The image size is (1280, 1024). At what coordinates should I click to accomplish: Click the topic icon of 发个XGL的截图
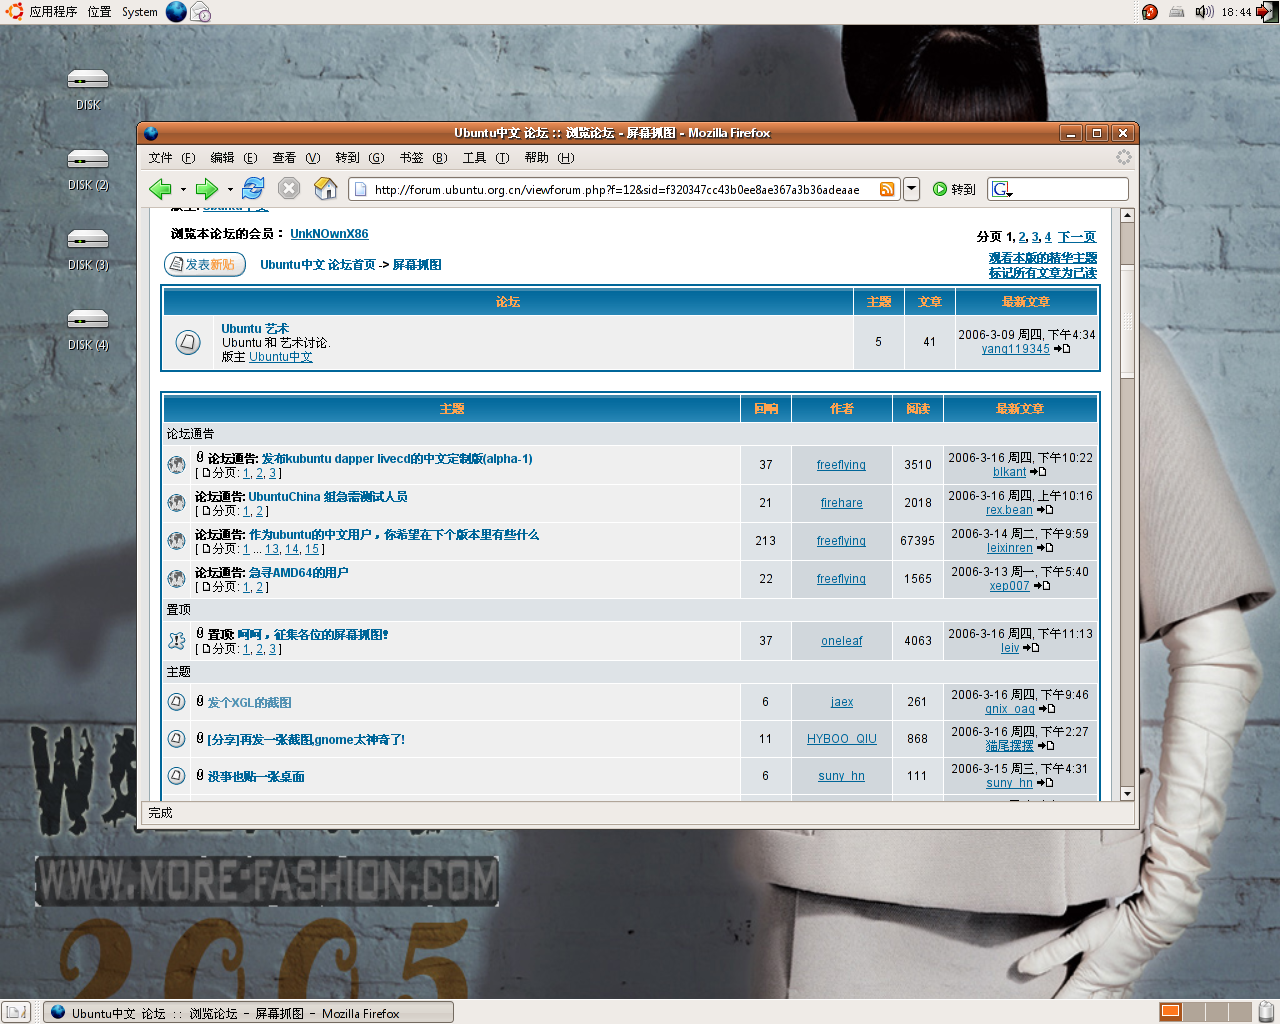(177, 702)
